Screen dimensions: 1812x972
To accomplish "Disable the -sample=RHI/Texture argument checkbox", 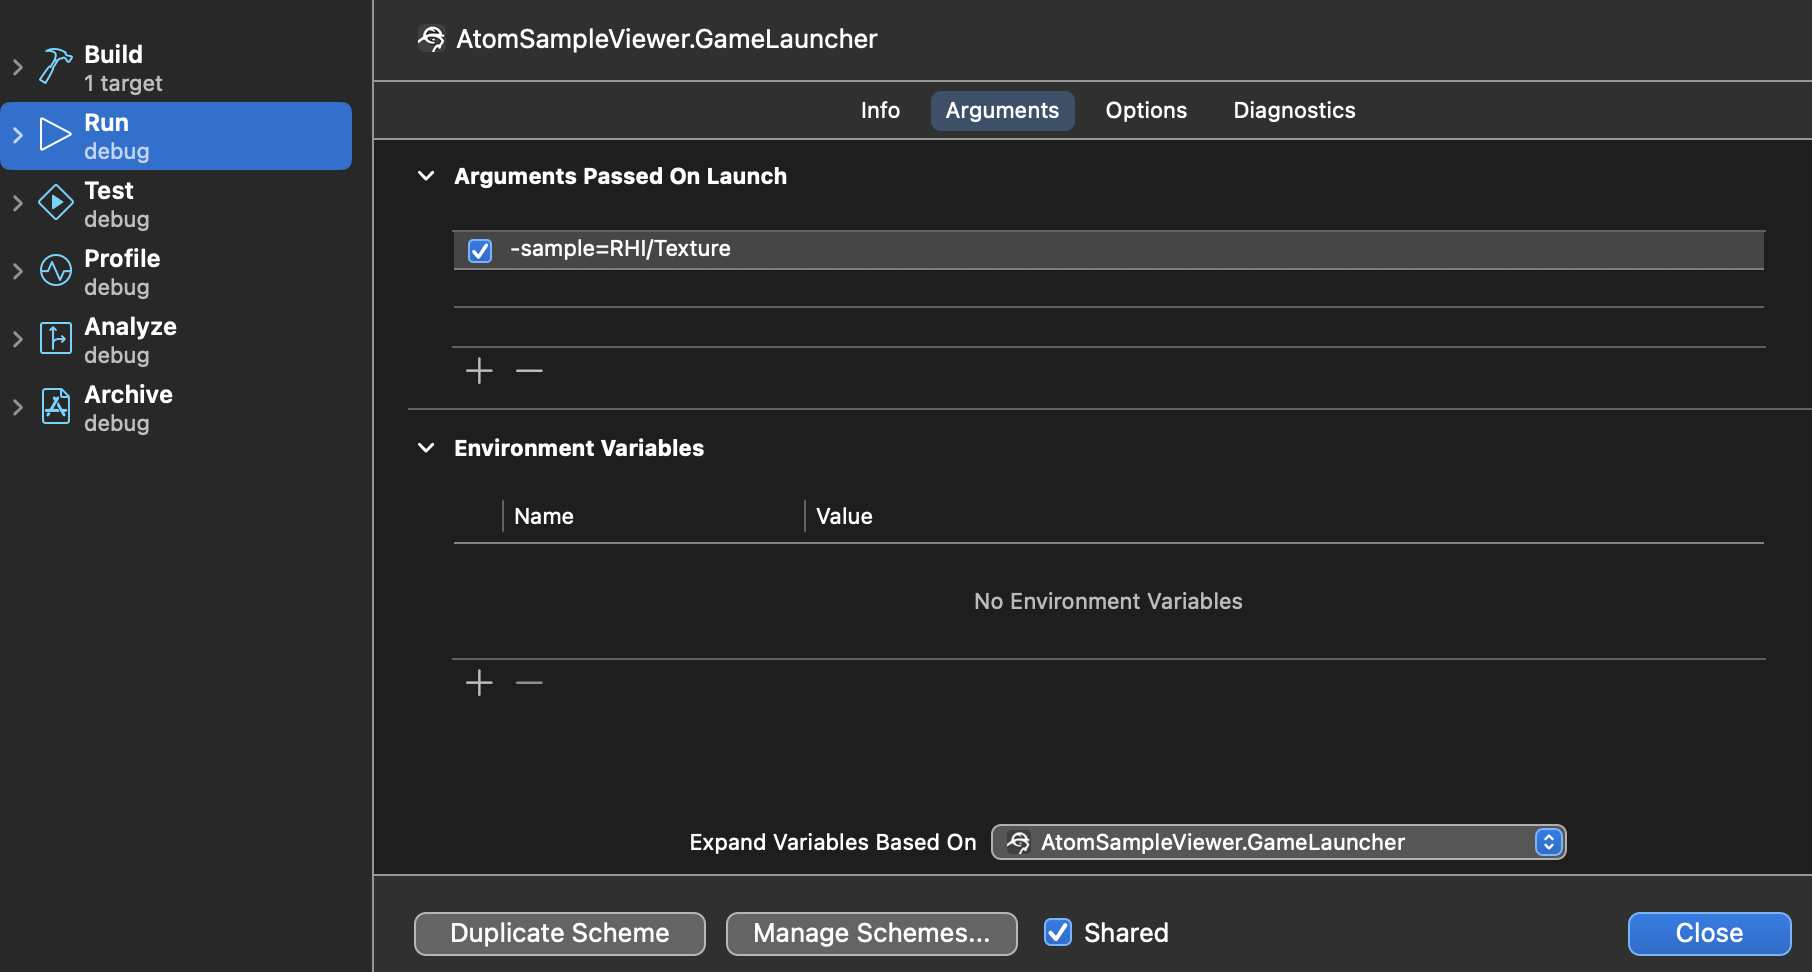I will (480, 250).
